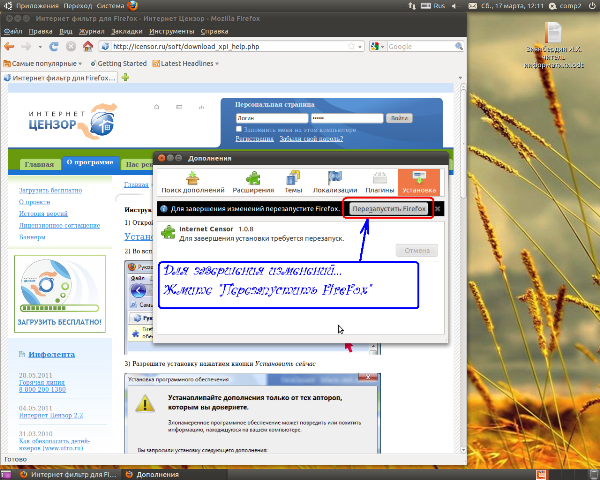Open the address bar URL history dropdown

click(x=360, y=47)
